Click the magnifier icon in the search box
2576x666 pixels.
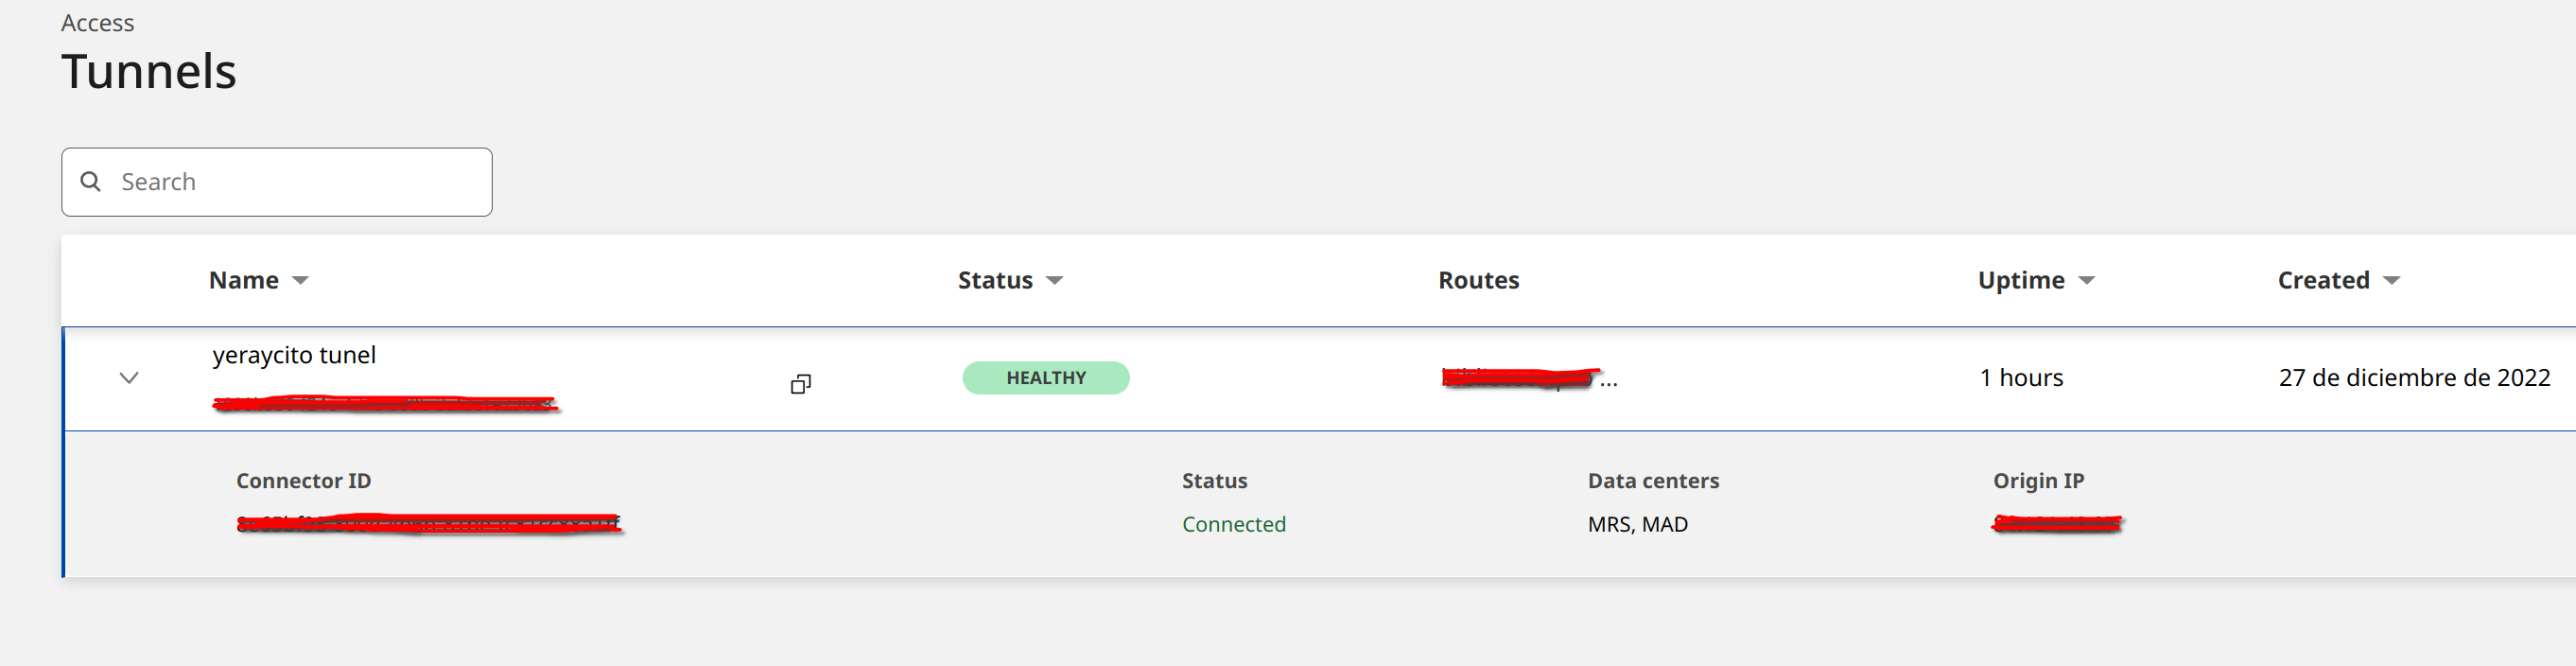point(91,181)
